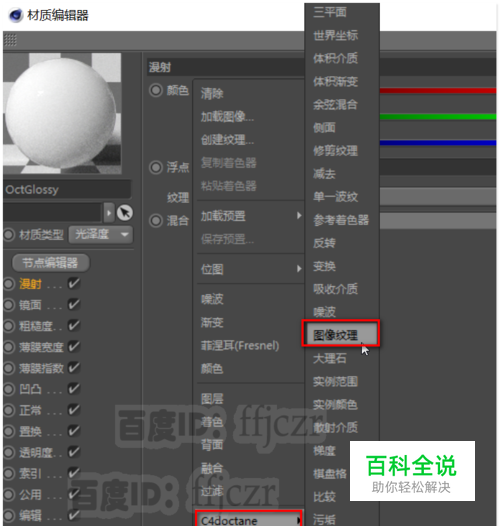500x526 pixels.
Task: Select 修剪纹理 in the submenu
Action: coord(336,151)
